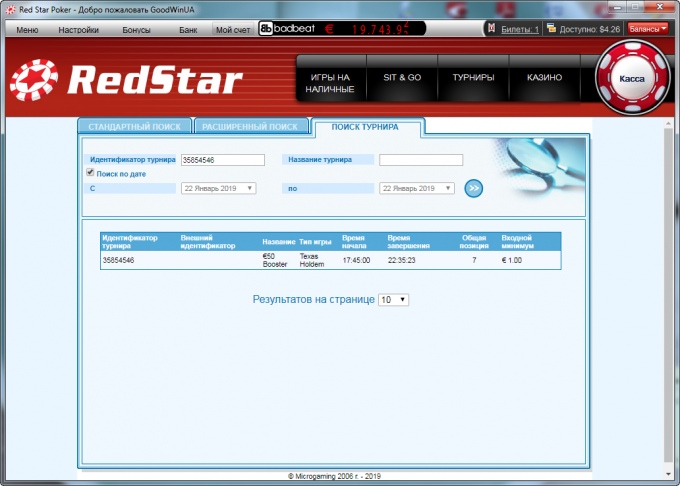Click the coins icon beside Доступно

coord(551,29)
